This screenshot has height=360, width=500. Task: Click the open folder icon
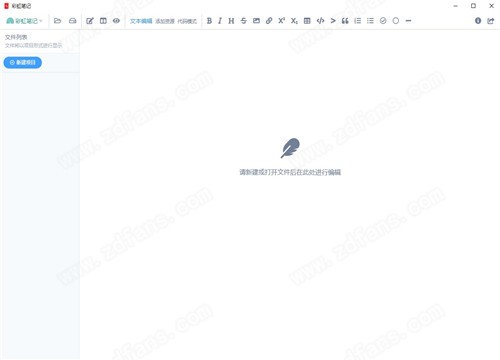pyautogui.click(x=58, y=21)
